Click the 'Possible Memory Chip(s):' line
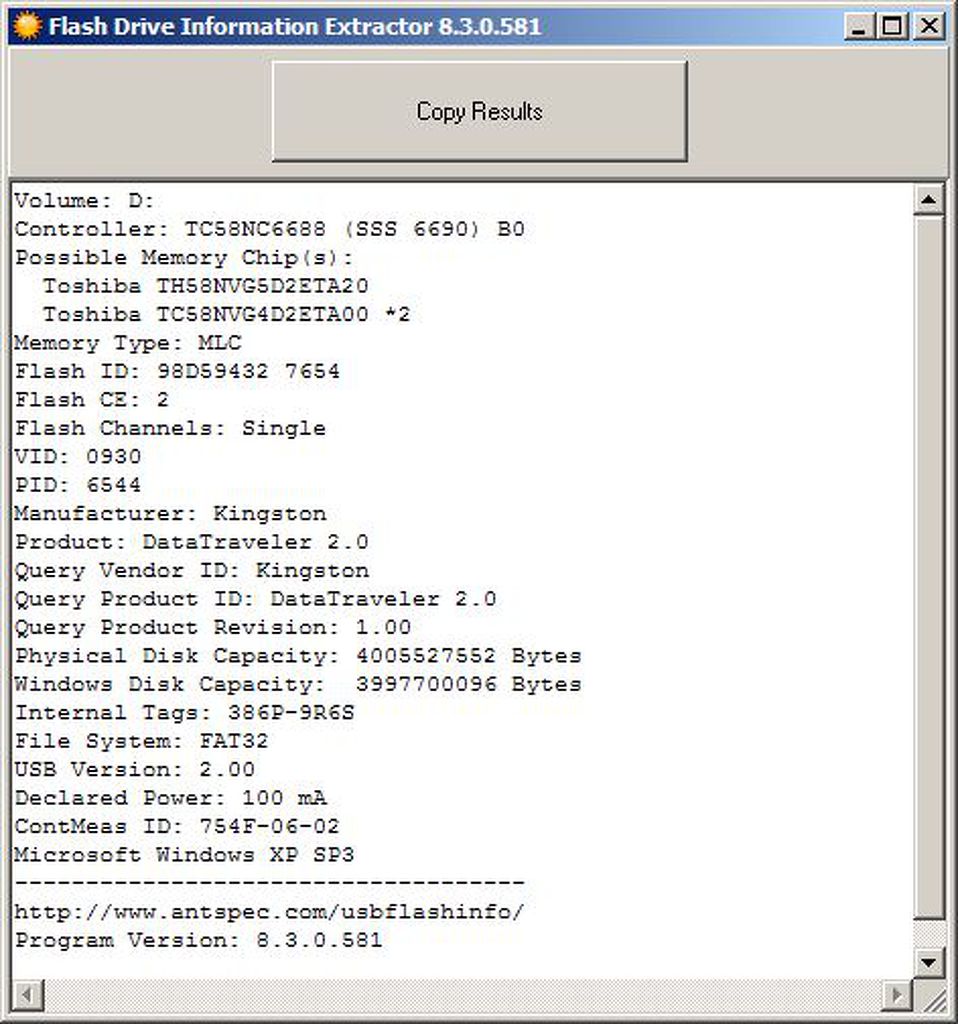This screenshot has height=1024, width=958. (184, 257)
